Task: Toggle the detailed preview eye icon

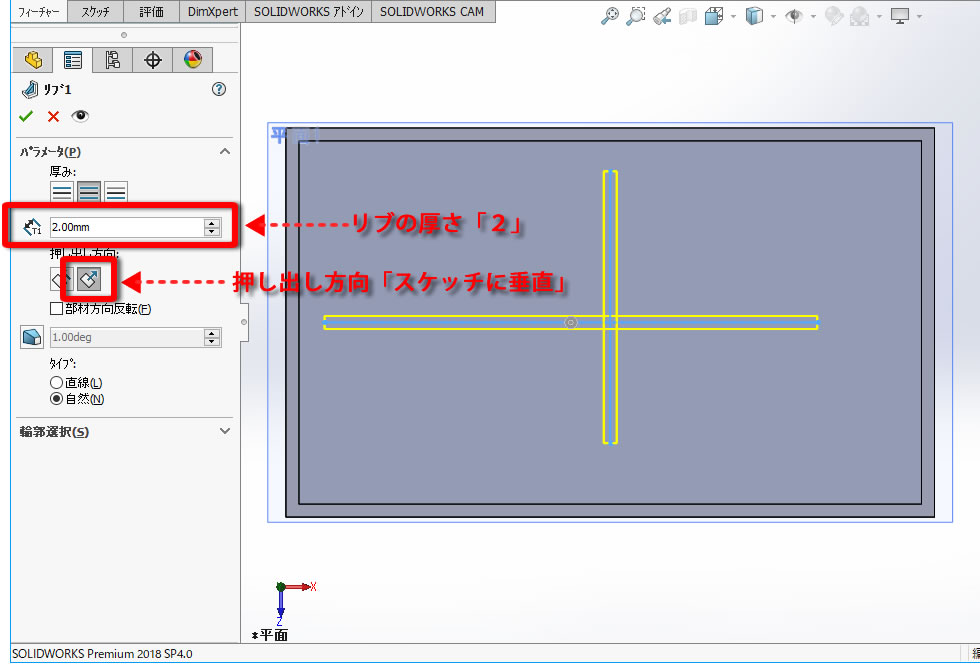Action: [80, 116]
